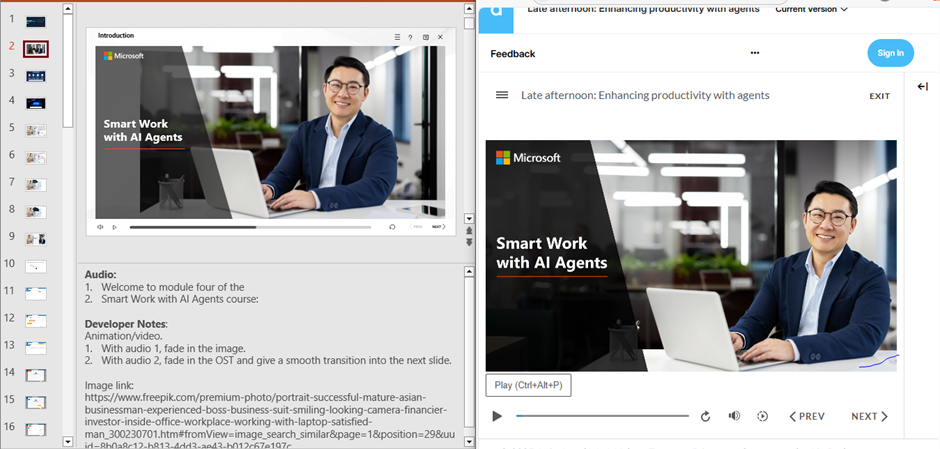Mute audio with the speaker icon
Viewport: 940px width, 449px height.
pyautogui.click(x=734, y=416)
